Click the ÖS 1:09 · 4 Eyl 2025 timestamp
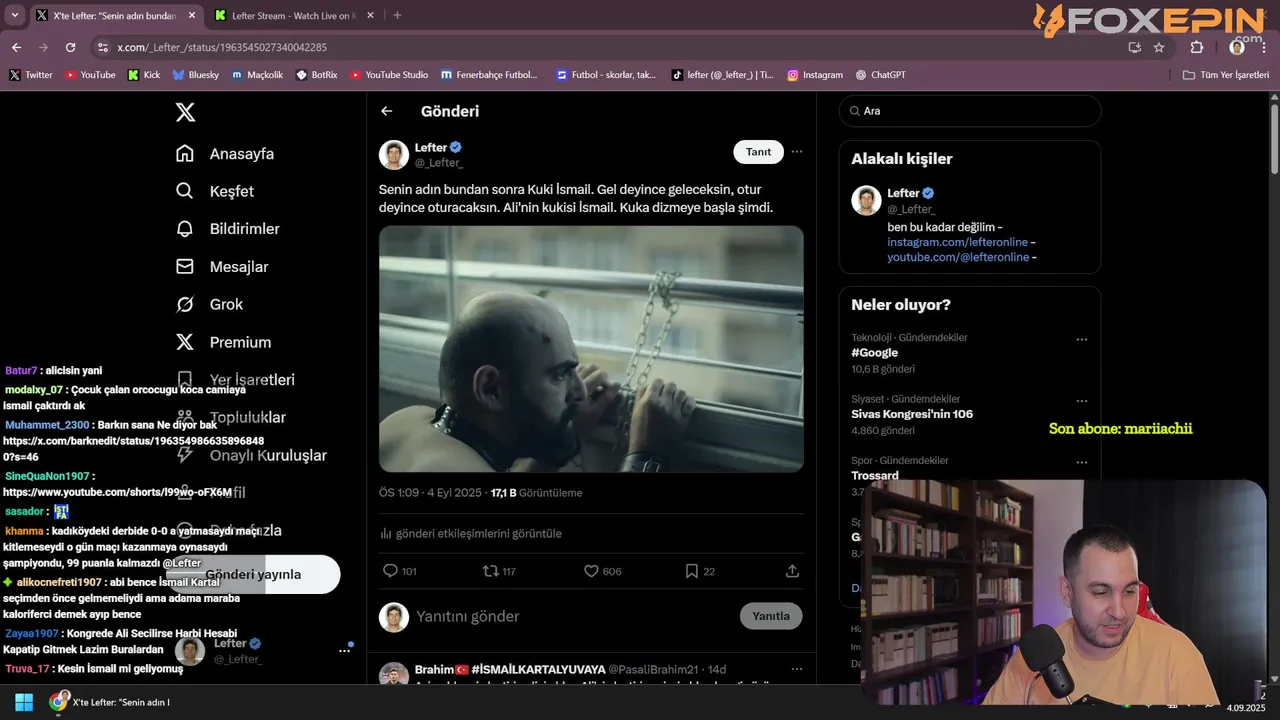 pyautogui.click(x=430, y=493)
